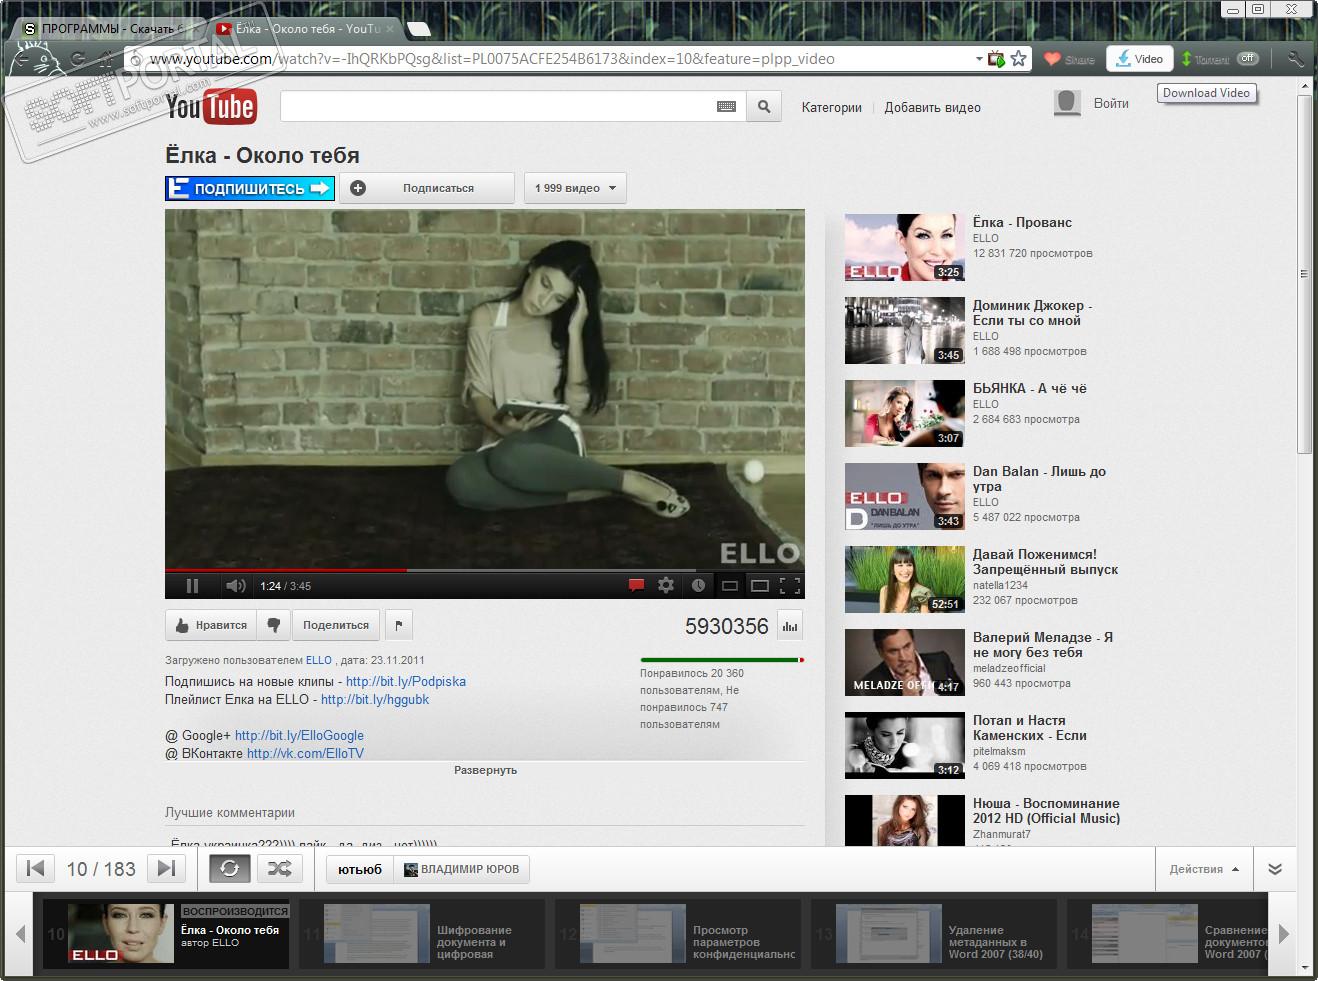Collapse the playlist bar with double chevron
Viewport: 1318px width, 981px height.
(1275, 869)
